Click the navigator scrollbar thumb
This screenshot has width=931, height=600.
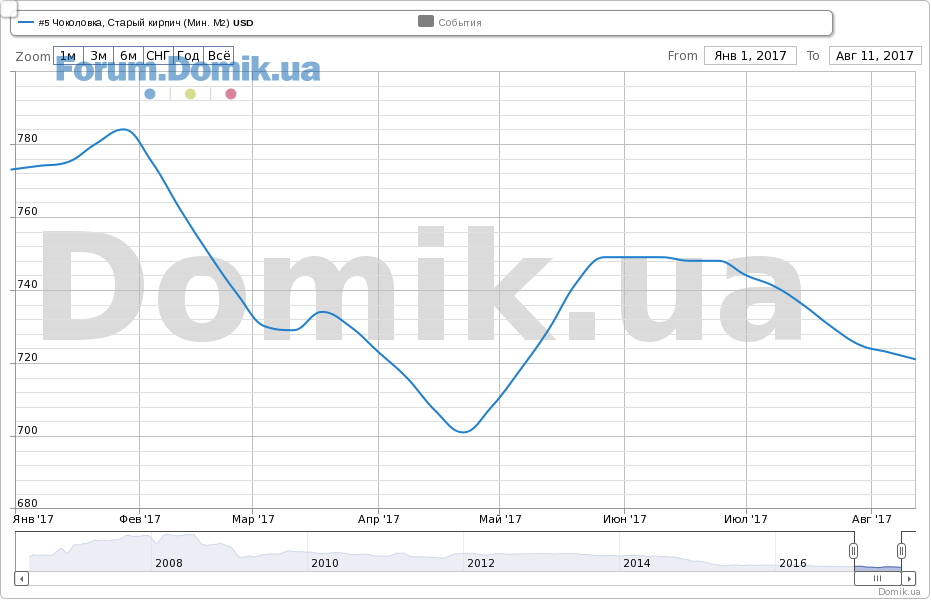point(877,578)
